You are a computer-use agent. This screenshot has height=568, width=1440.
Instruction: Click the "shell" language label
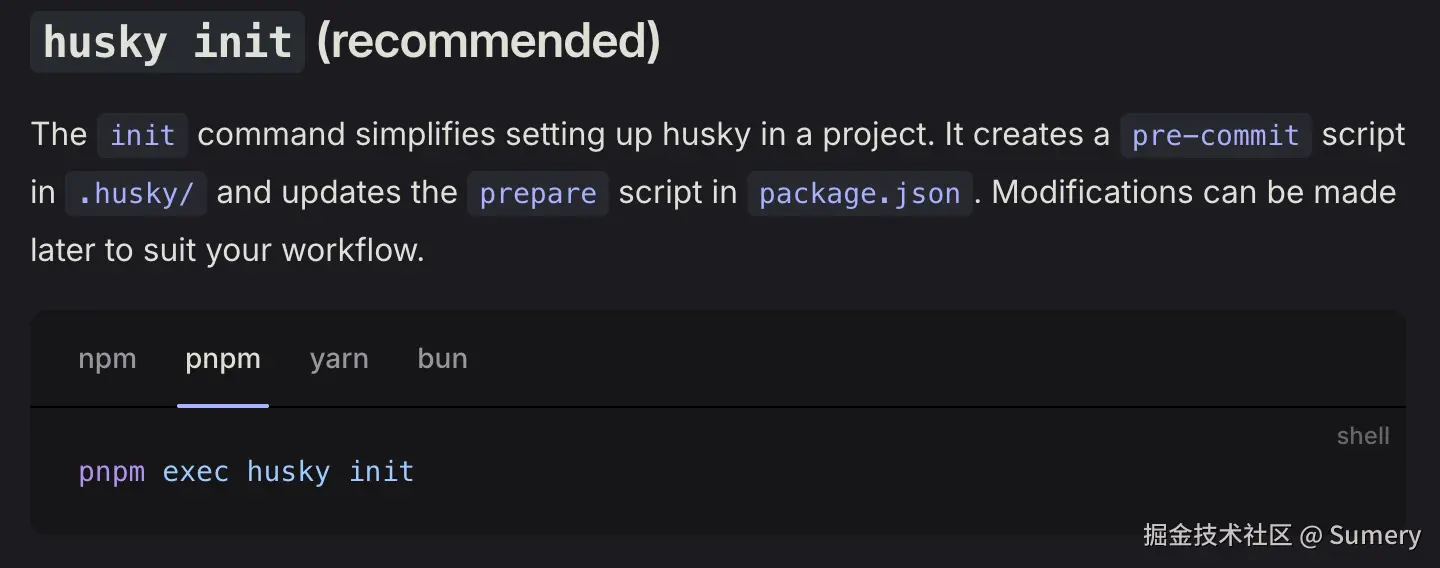tap(1363, 436)
